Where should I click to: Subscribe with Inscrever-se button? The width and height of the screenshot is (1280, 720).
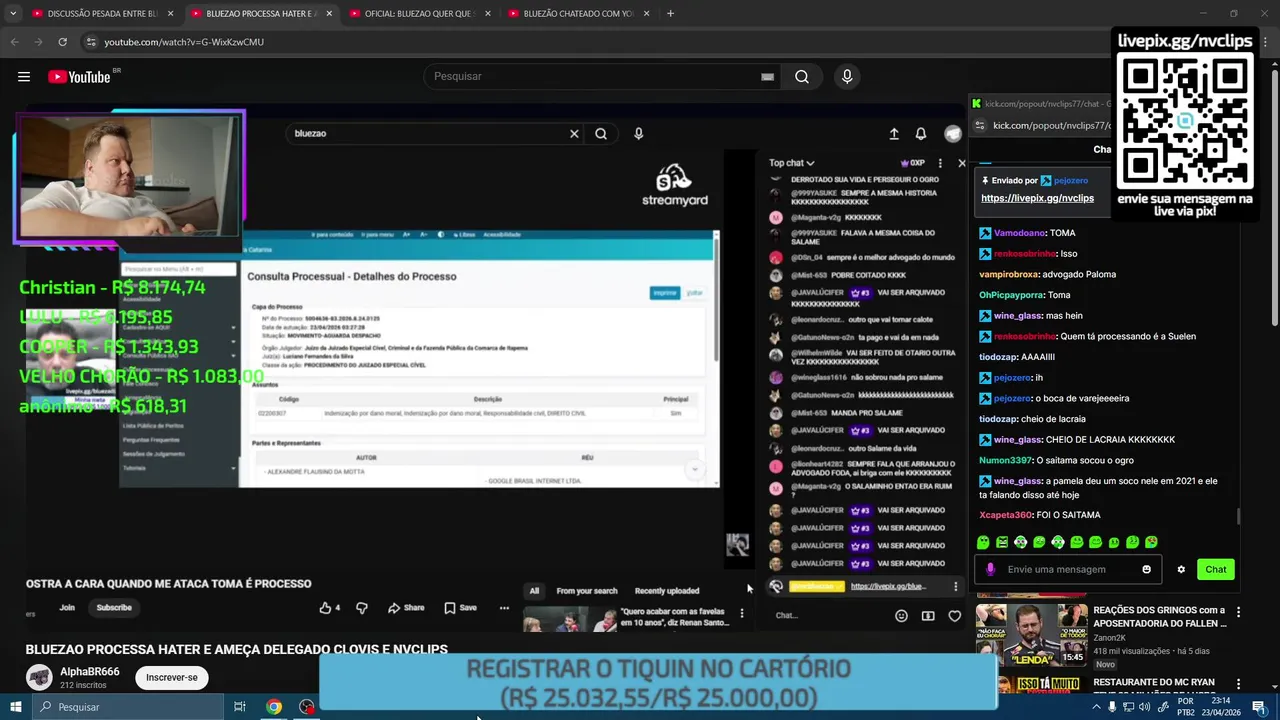(172, 678)
